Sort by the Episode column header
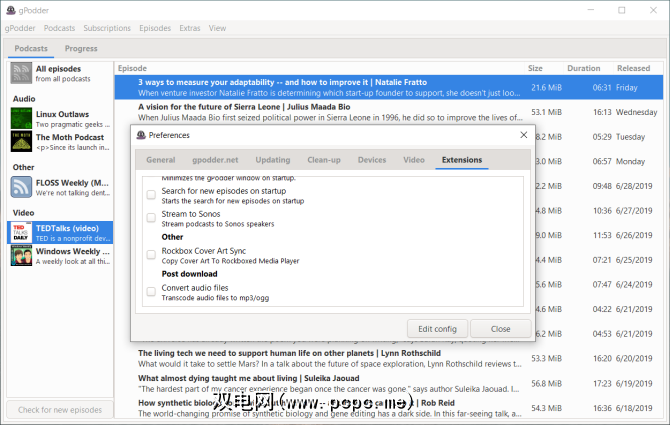Screen dimensions: 670x425 pos(319,68)
